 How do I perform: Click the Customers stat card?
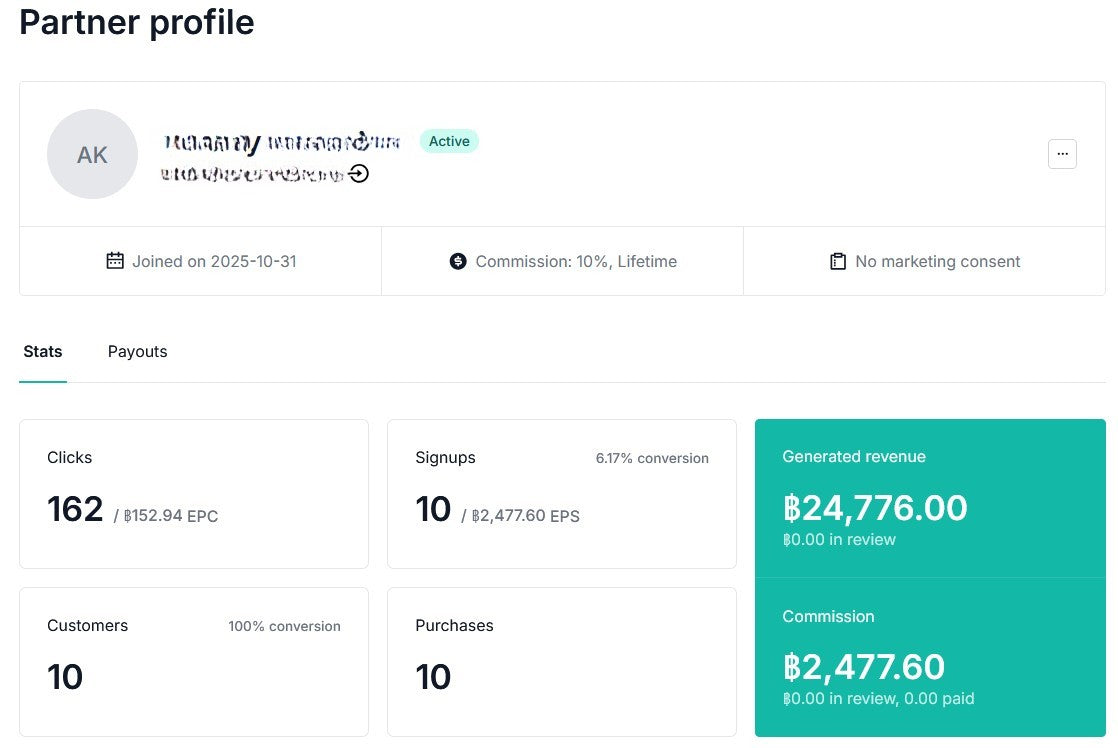point(193,661)
